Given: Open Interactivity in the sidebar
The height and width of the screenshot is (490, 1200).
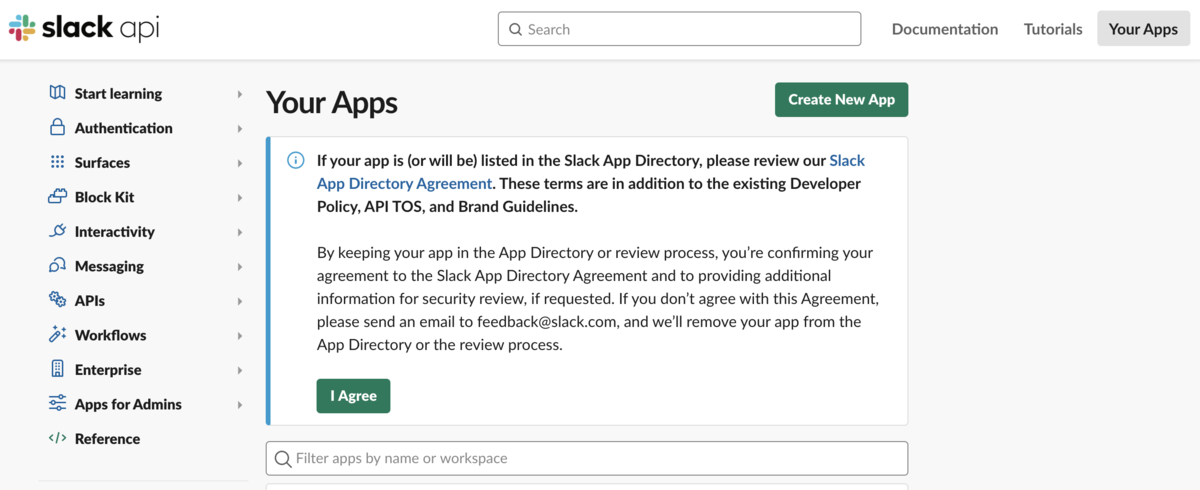Looking at the screenshot, I should [115, 231].
